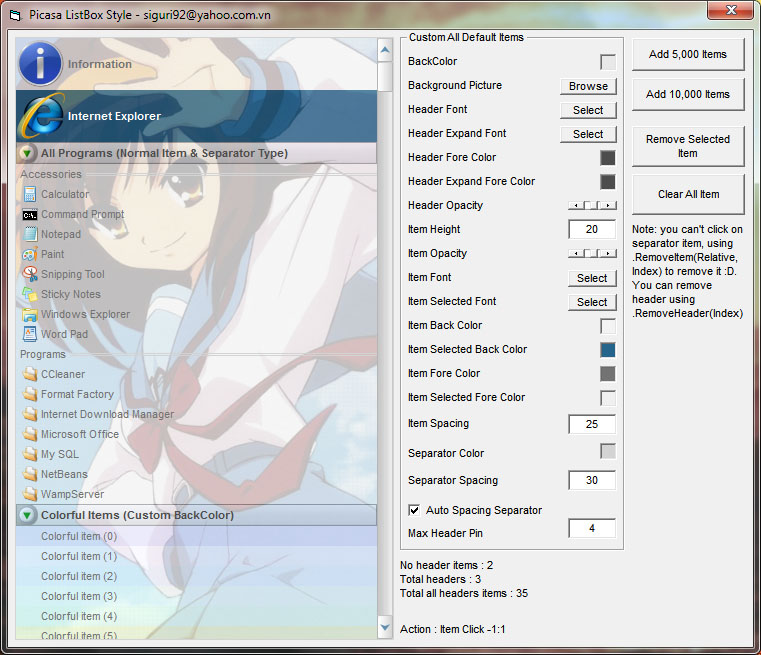Select Windows Explorer list item
This screenshot has width=761, height=655.
pos(85,314)
